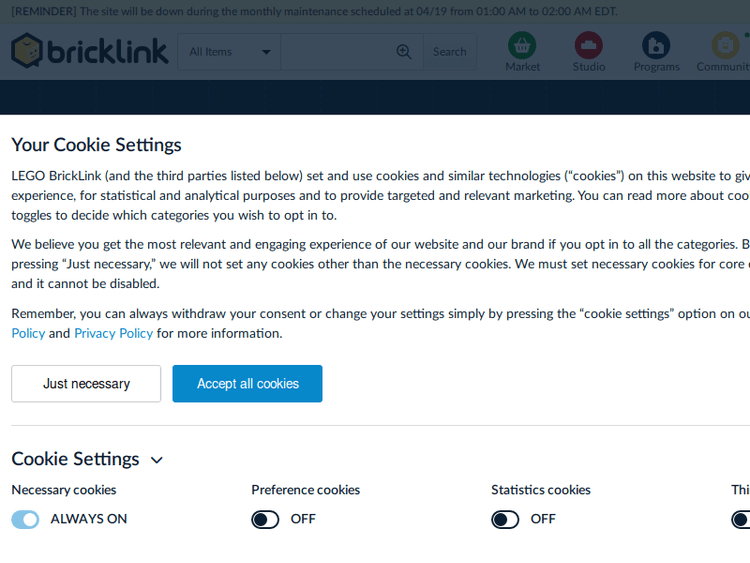This screenshot has width=750, height=563.
Task: Open the Community icon
Action: (726, 46)
